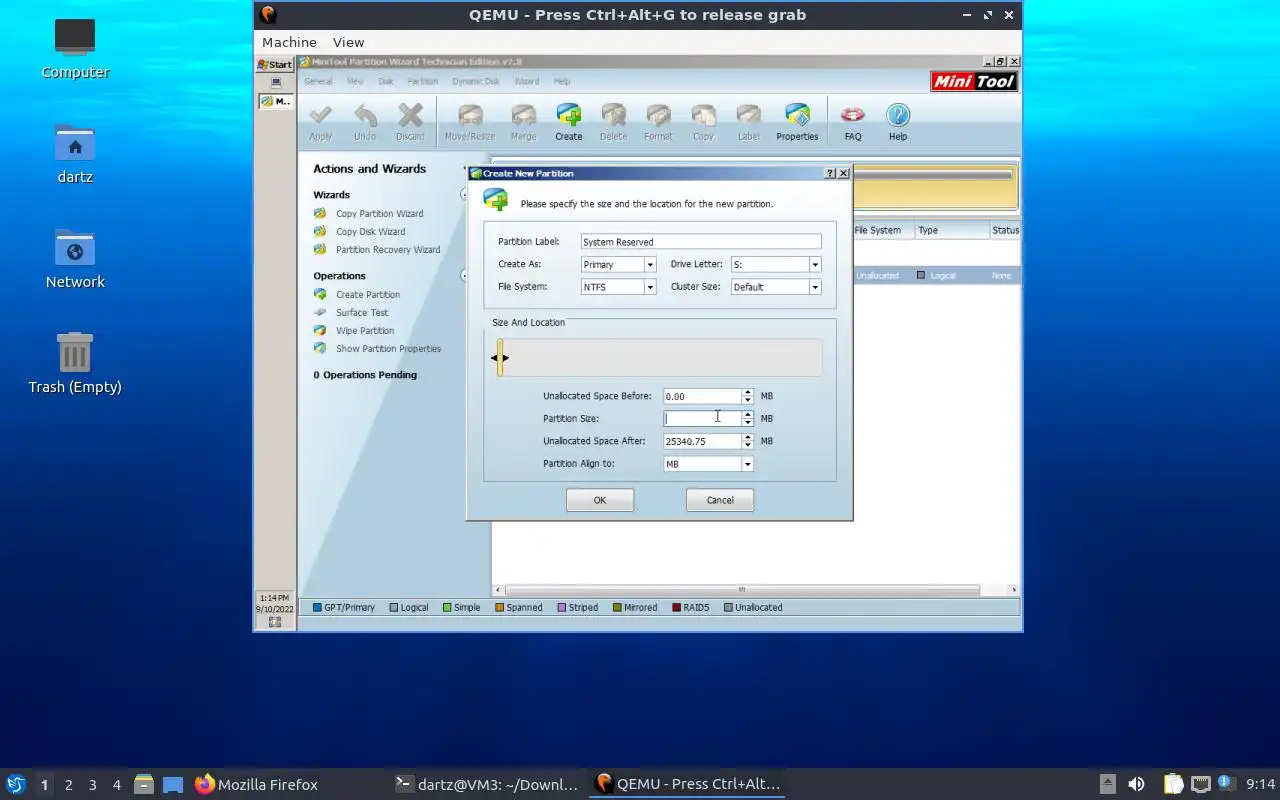Click the Wipe Partition operation

pos(365,331)
